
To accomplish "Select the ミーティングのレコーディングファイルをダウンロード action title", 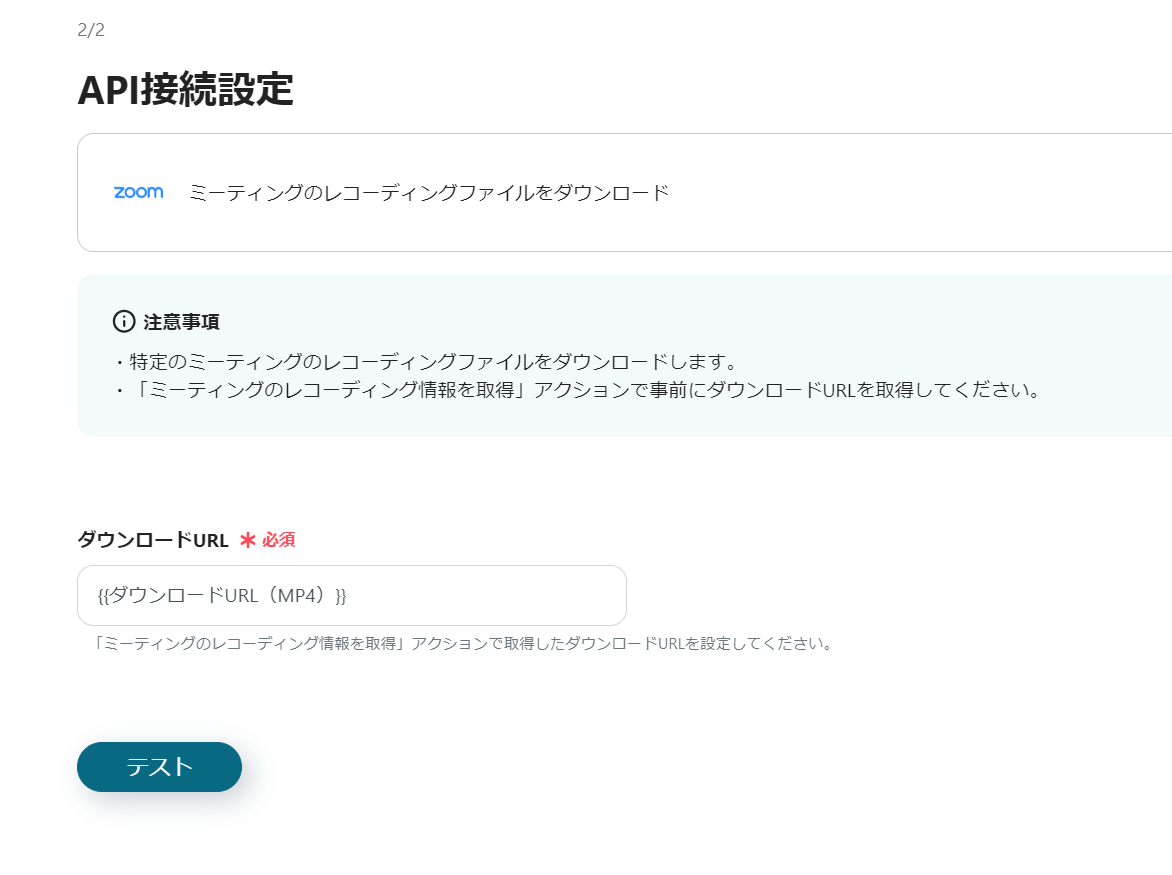I will click(x=428, y=193).
